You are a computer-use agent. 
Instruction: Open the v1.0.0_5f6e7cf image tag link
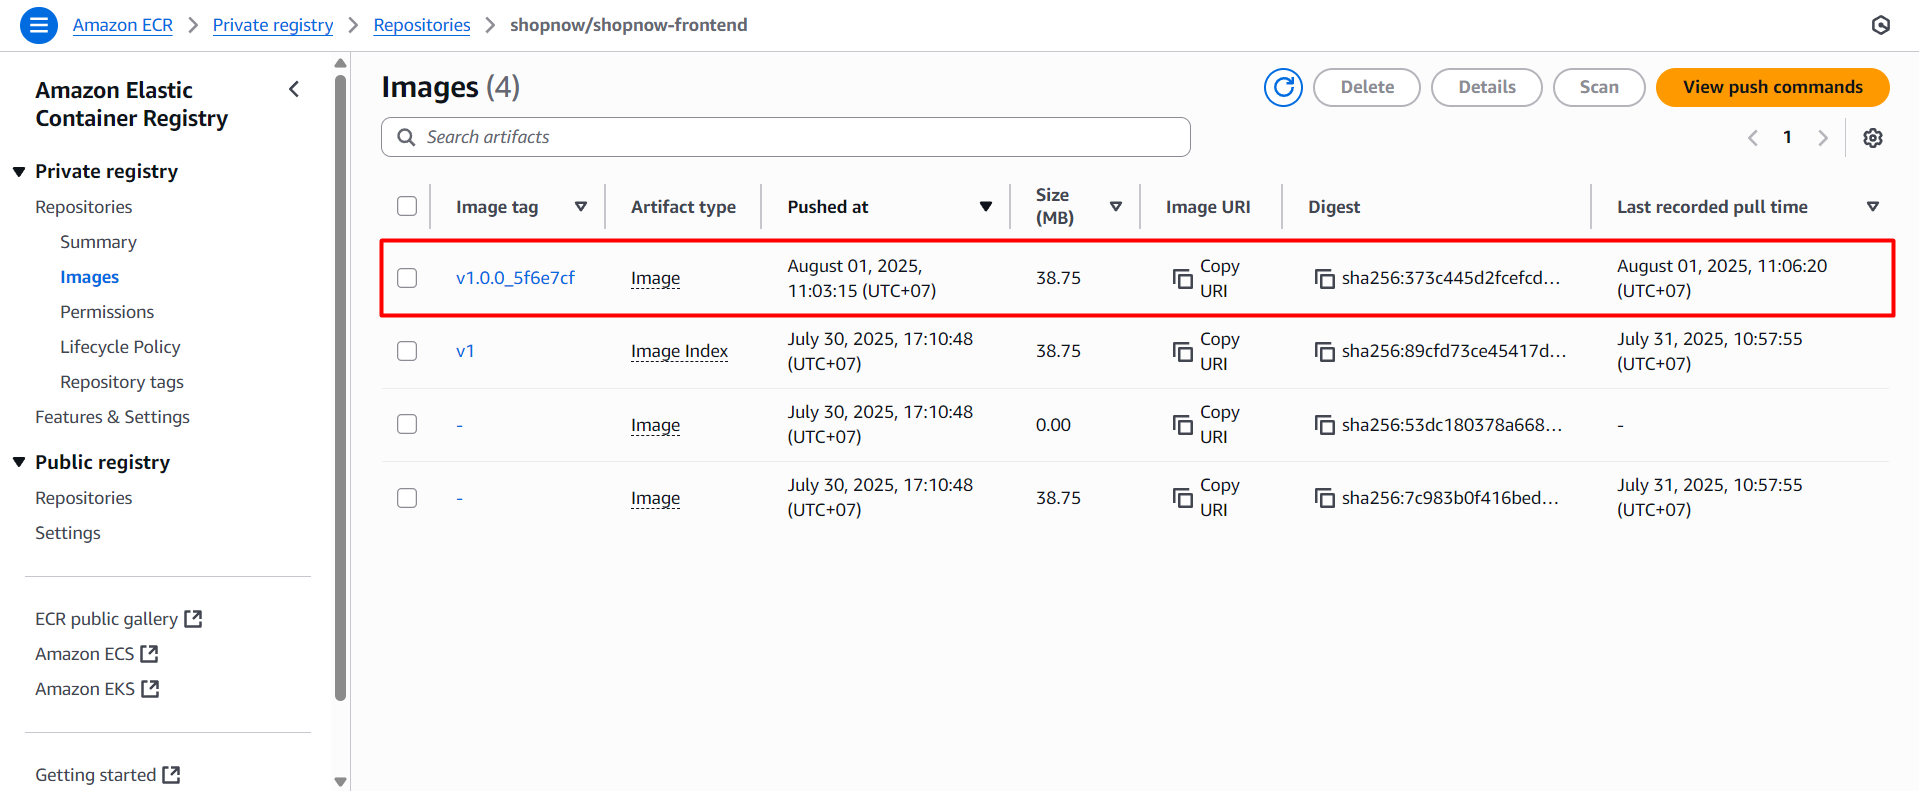coord(515,278)
